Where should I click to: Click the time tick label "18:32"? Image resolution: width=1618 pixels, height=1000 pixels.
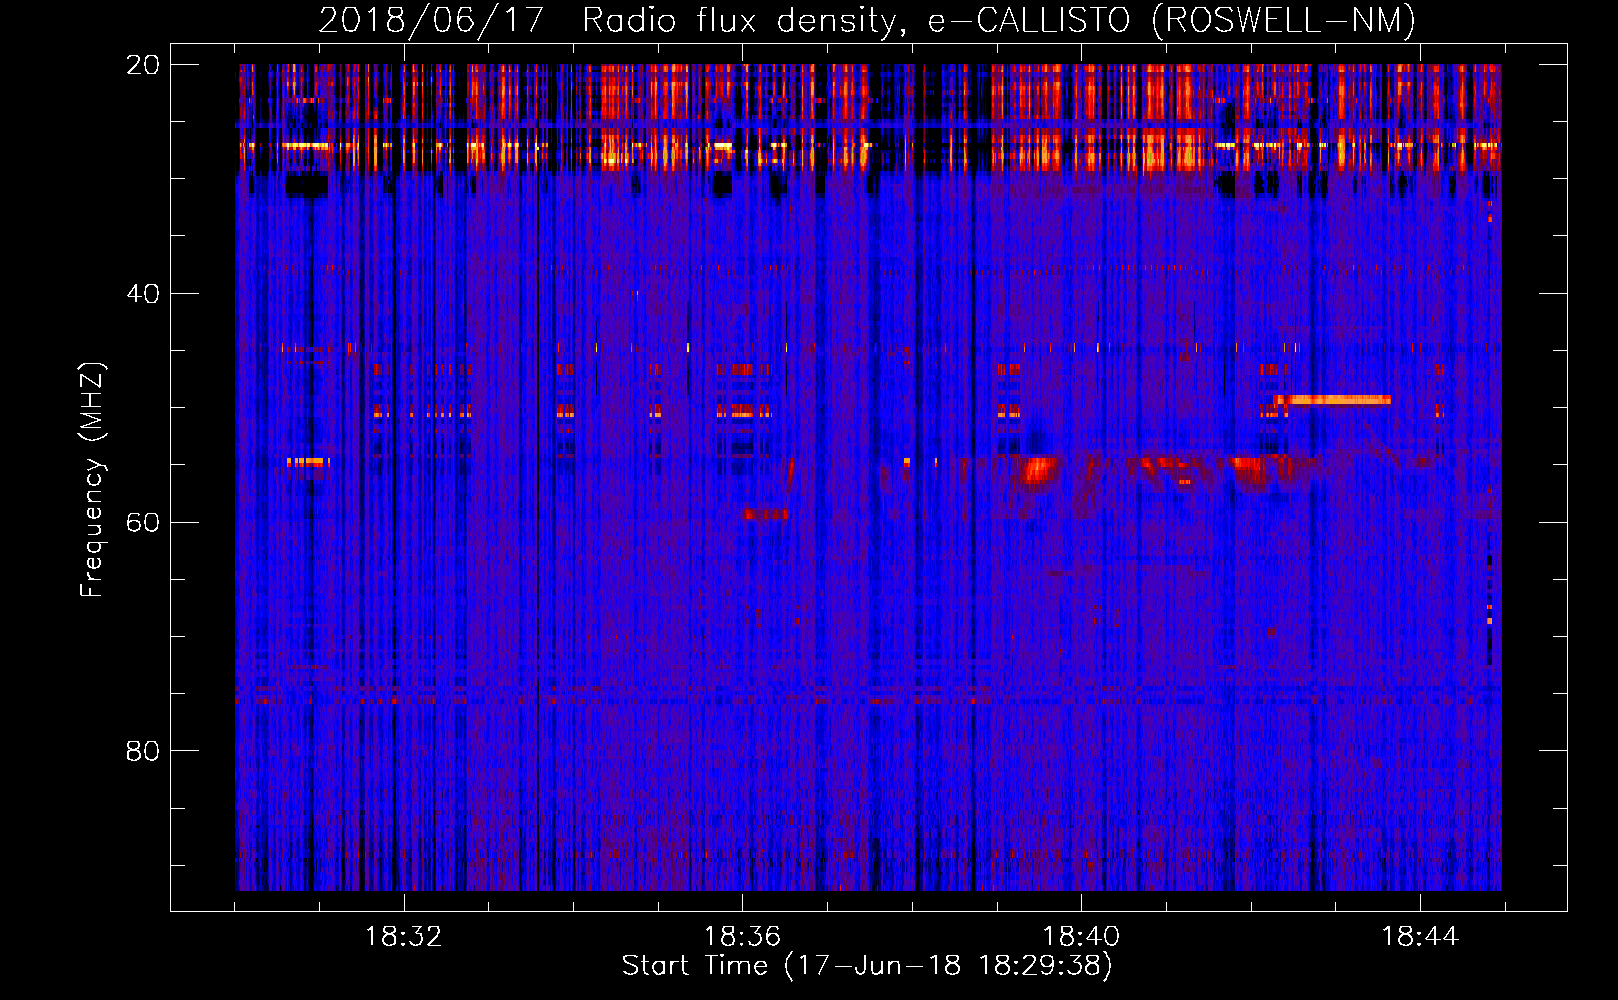[404, 937]
